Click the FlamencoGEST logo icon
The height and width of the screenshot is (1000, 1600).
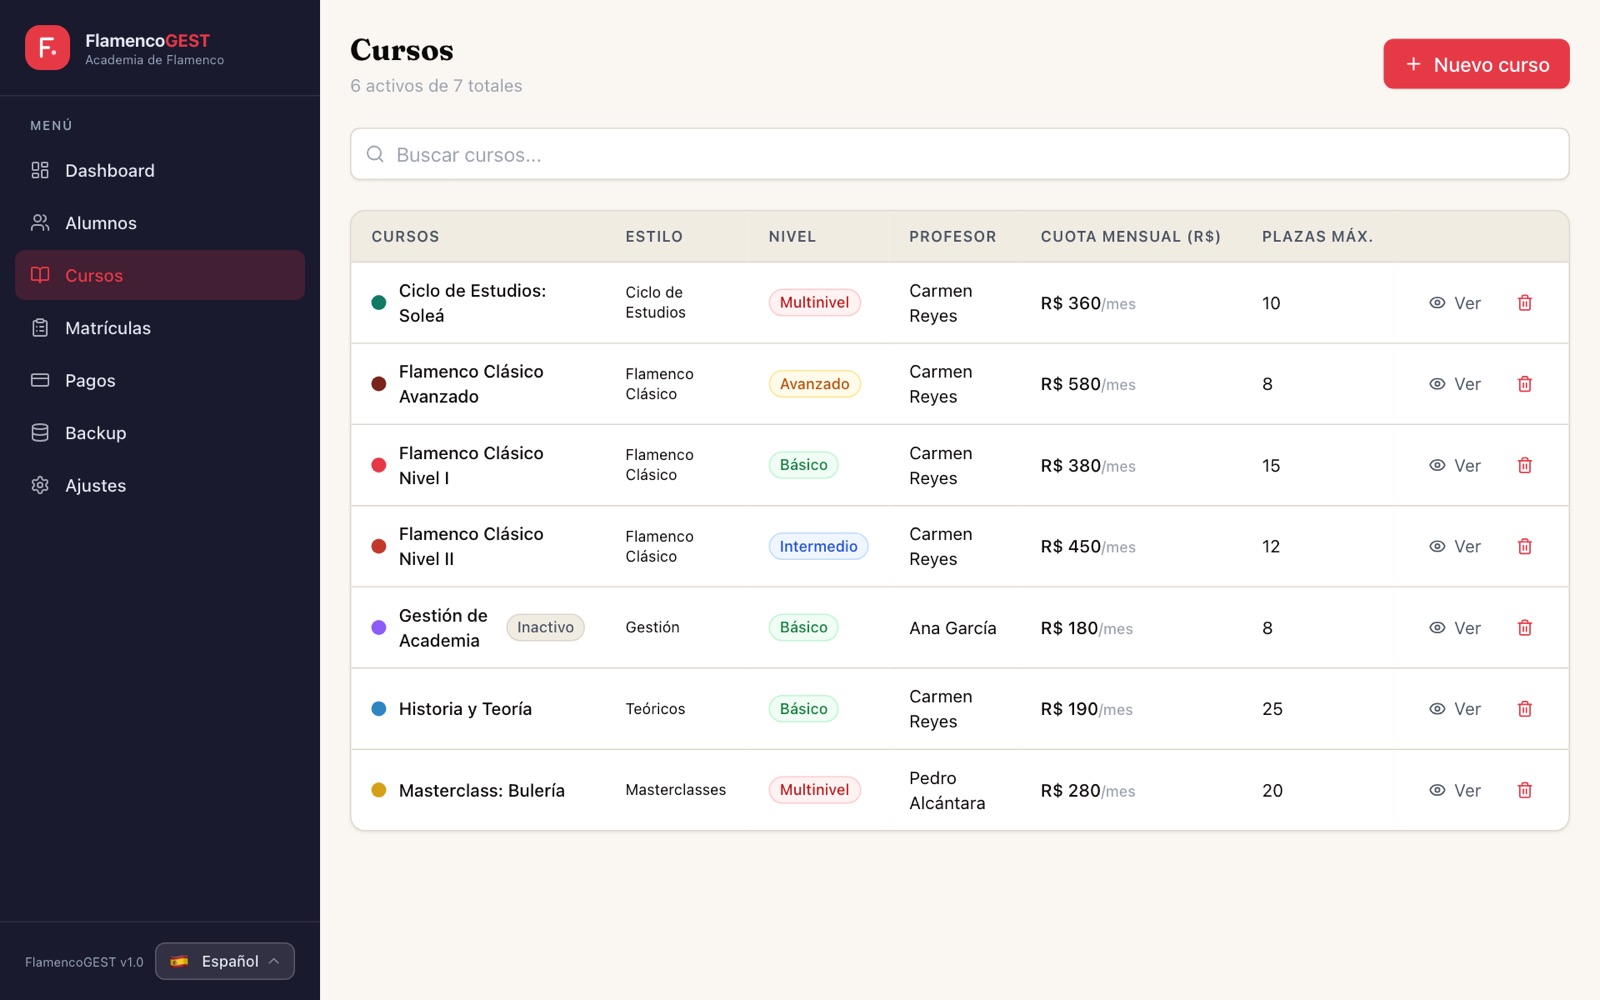click(x=47, y=48)
